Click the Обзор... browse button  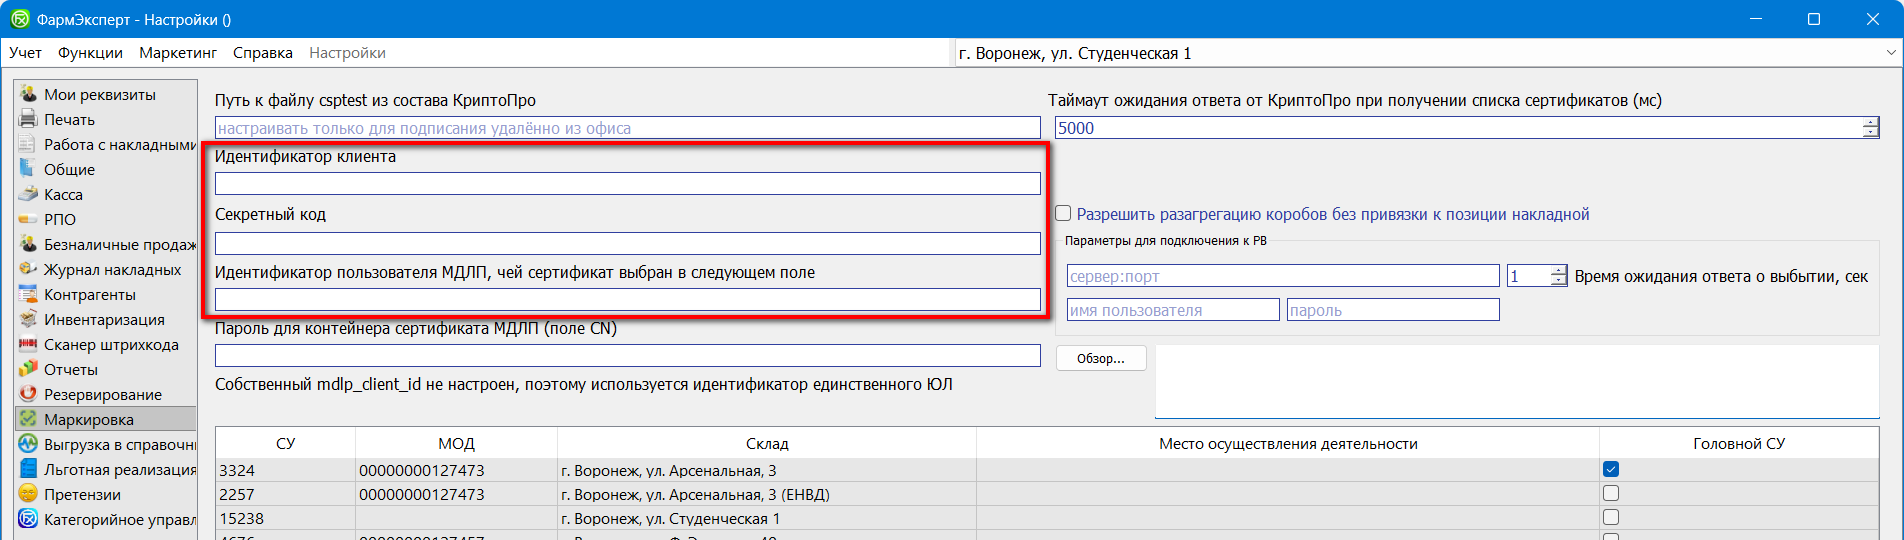pos(1100,358)
